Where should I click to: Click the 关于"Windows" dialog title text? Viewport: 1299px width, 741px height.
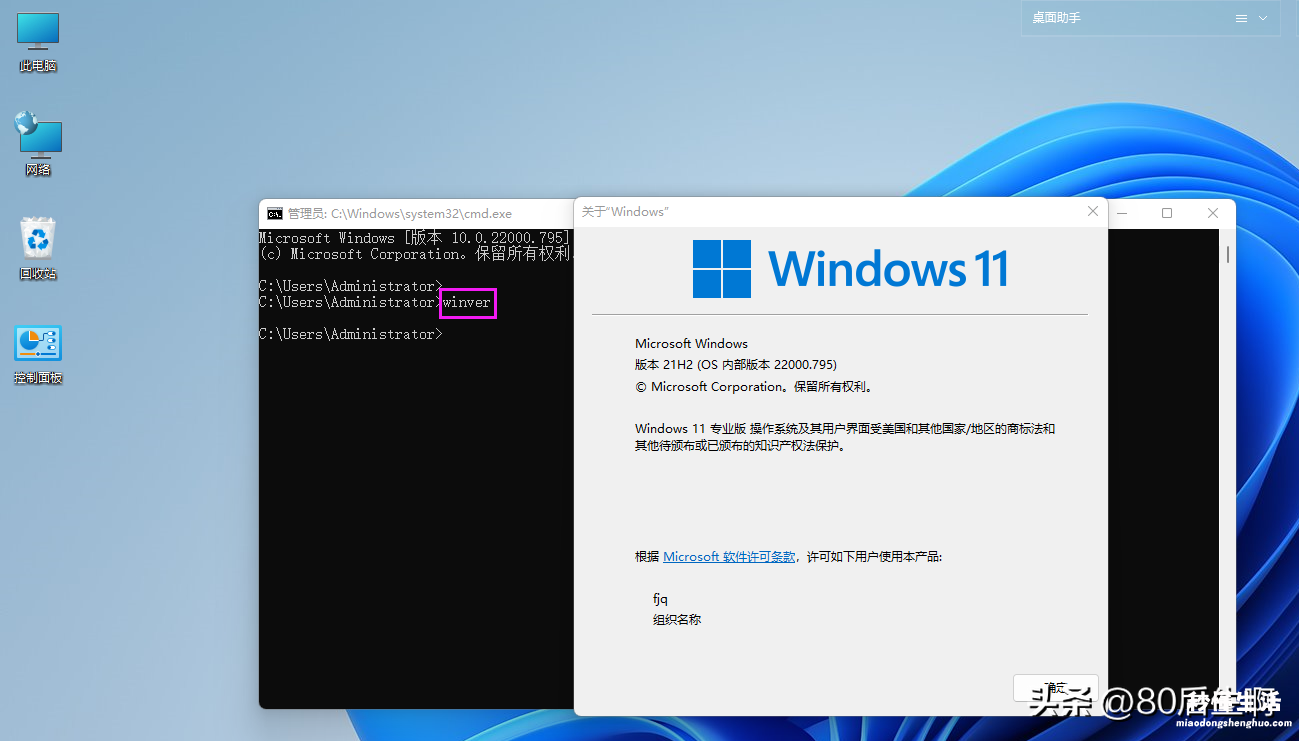[625, 211]
